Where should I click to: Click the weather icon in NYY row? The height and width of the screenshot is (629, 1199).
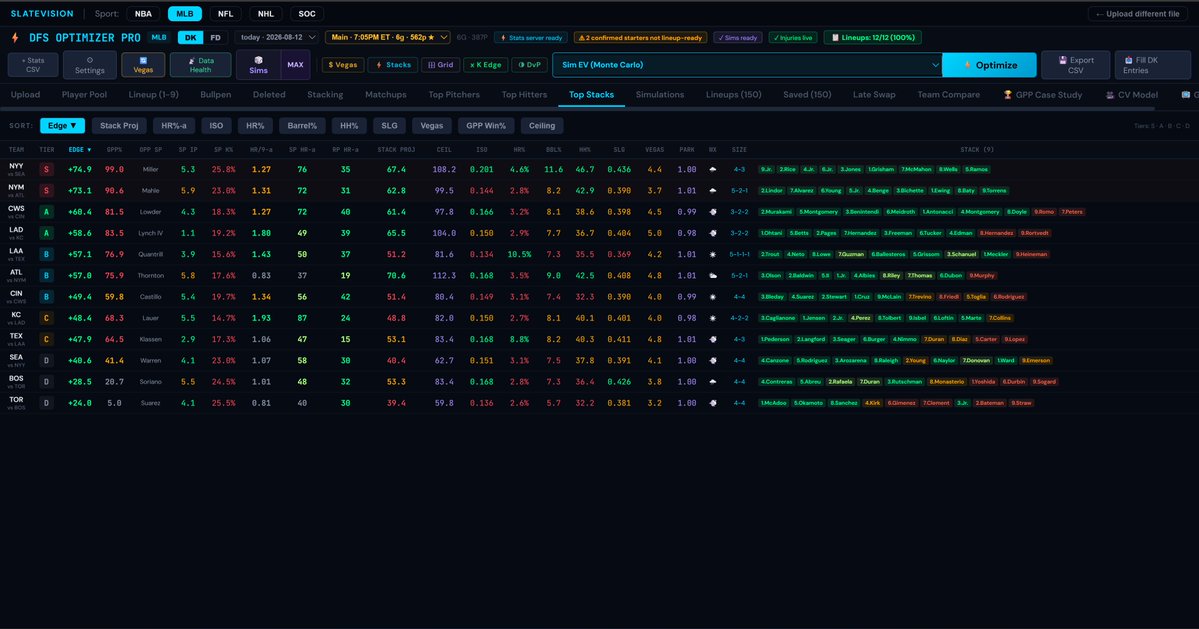tap(713, 170)
